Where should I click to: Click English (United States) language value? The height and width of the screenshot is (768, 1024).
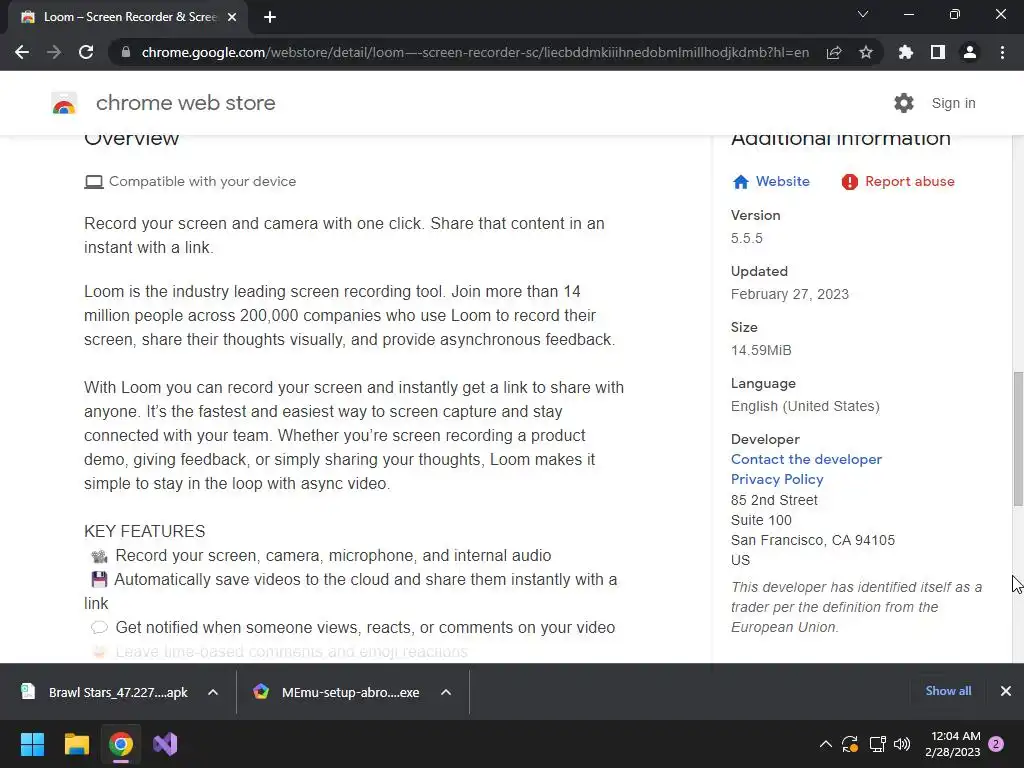pyautogui.click(x=805, y=406)
